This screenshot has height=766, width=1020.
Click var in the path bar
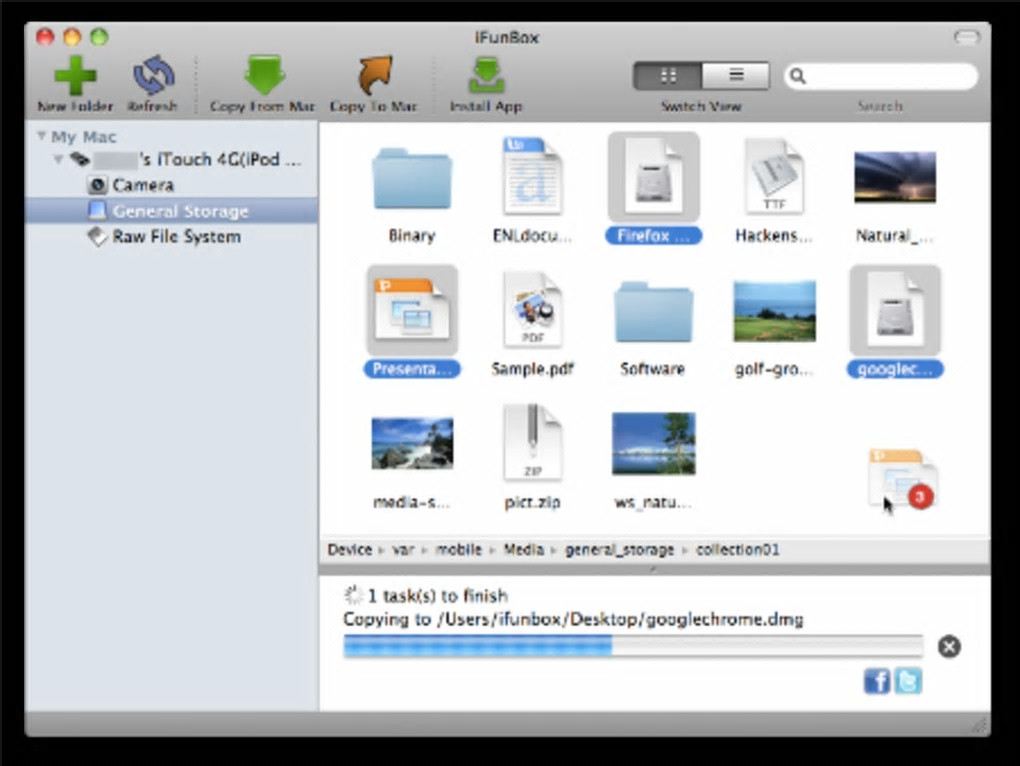click(403, 550)
